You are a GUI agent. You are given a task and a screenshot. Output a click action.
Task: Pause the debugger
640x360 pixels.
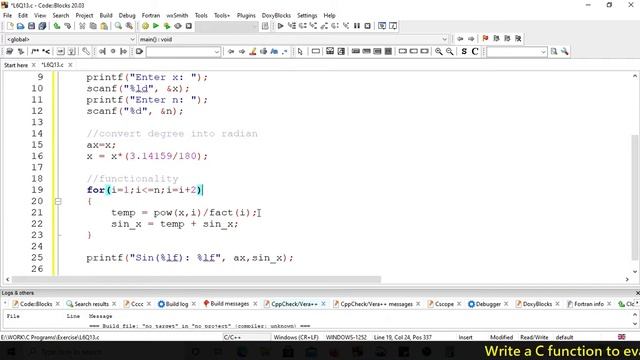(x=357, y=26)
